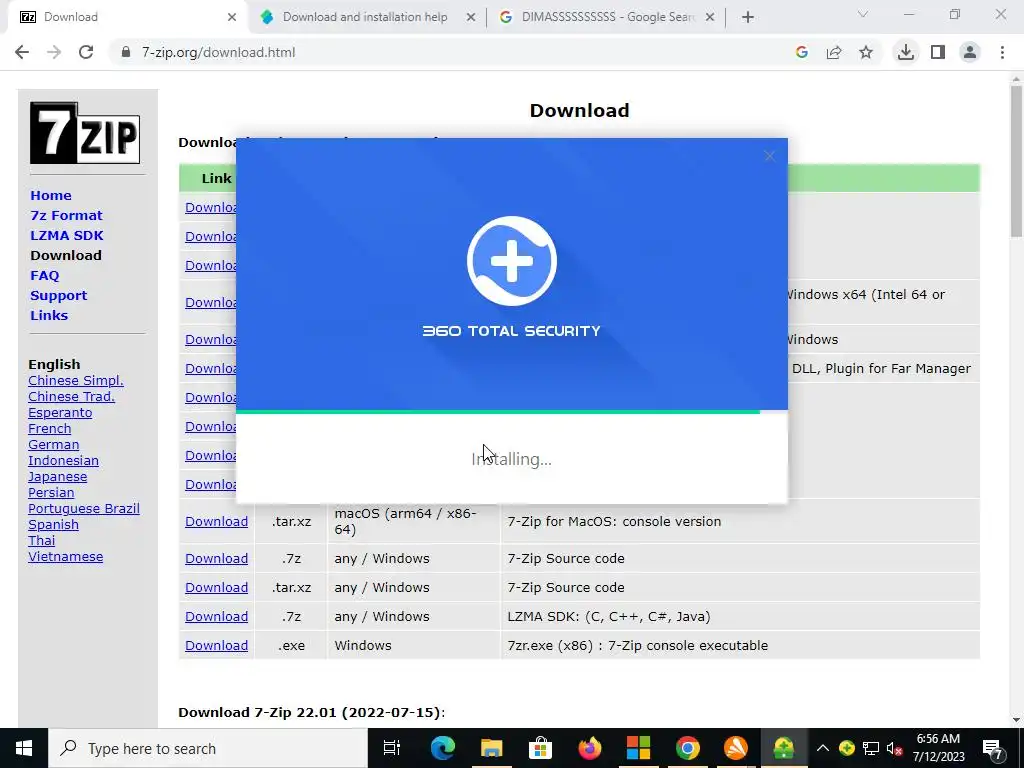
Task: Show hidden system tray icons
Action: (x=823, y=748)
